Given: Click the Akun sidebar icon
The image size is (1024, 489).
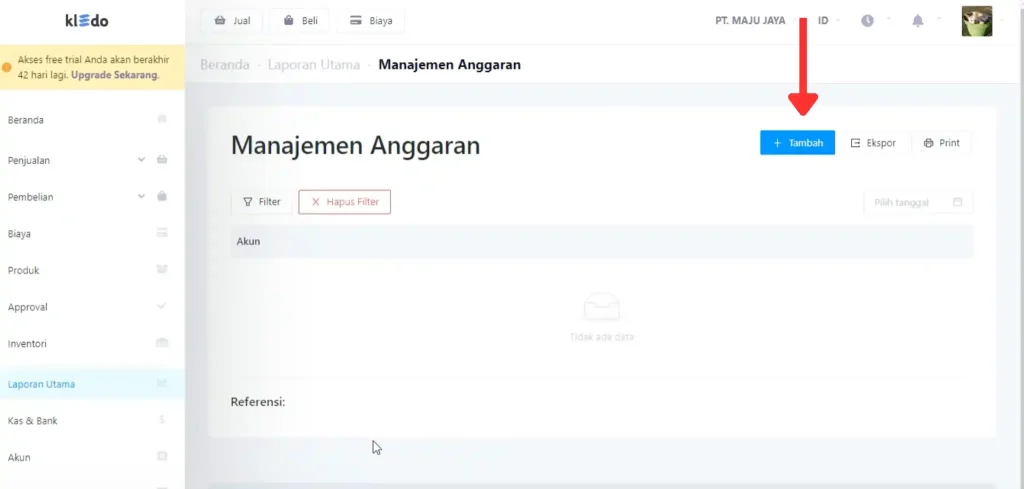Looking at the screenshot, I should [162, 456].
